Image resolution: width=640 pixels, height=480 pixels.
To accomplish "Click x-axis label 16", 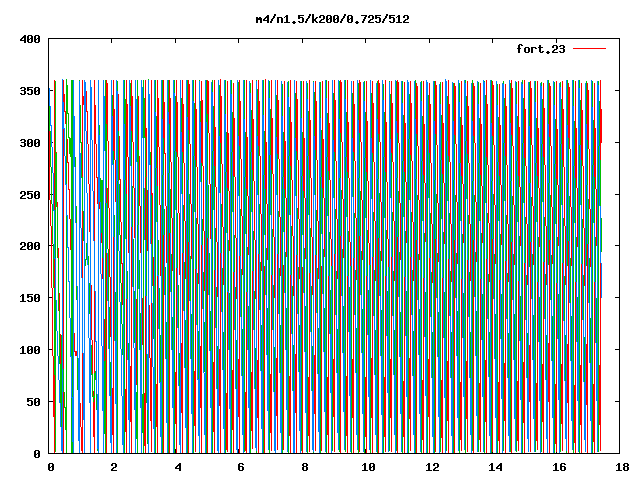I will [x=559, y=467].
